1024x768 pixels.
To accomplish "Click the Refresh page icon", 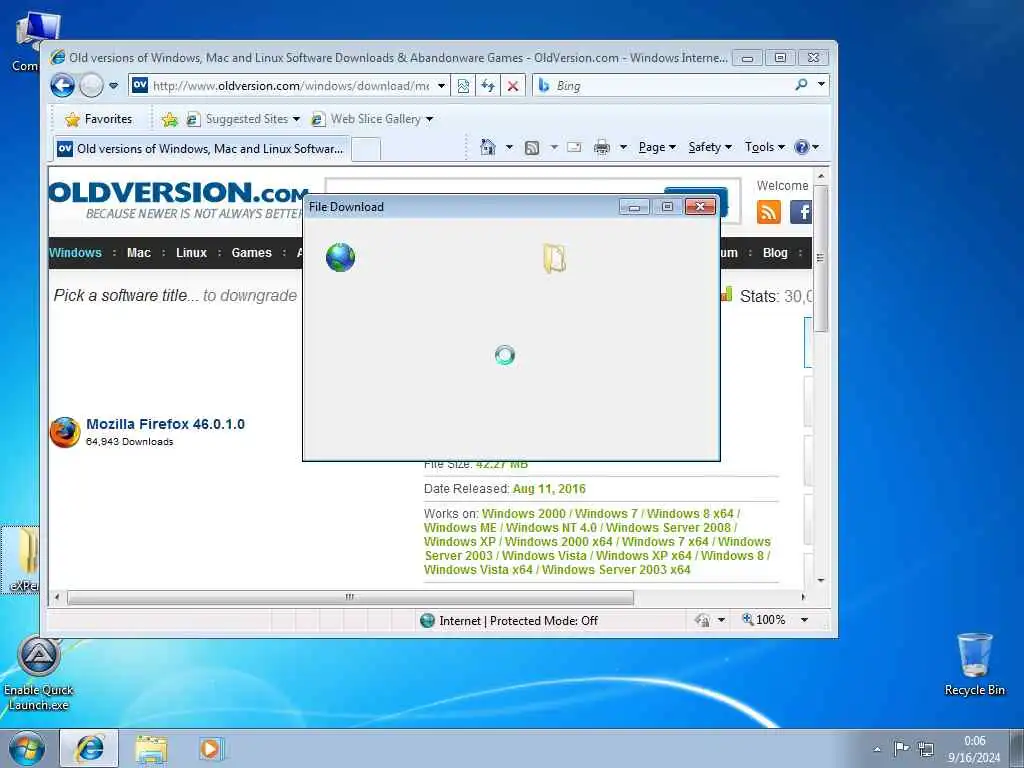I will [x=488, y=86].
